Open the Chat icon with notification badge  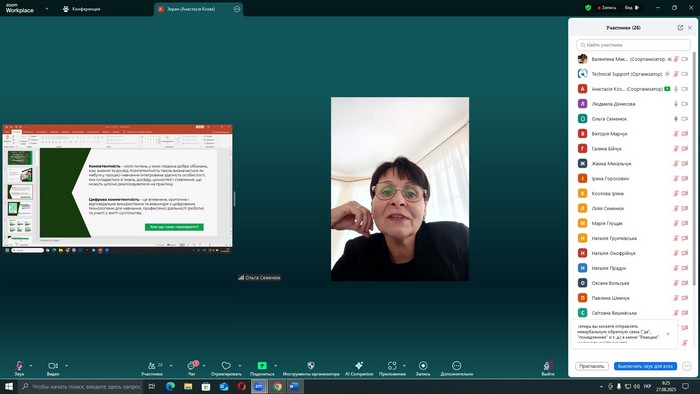(x=192, y=365)
